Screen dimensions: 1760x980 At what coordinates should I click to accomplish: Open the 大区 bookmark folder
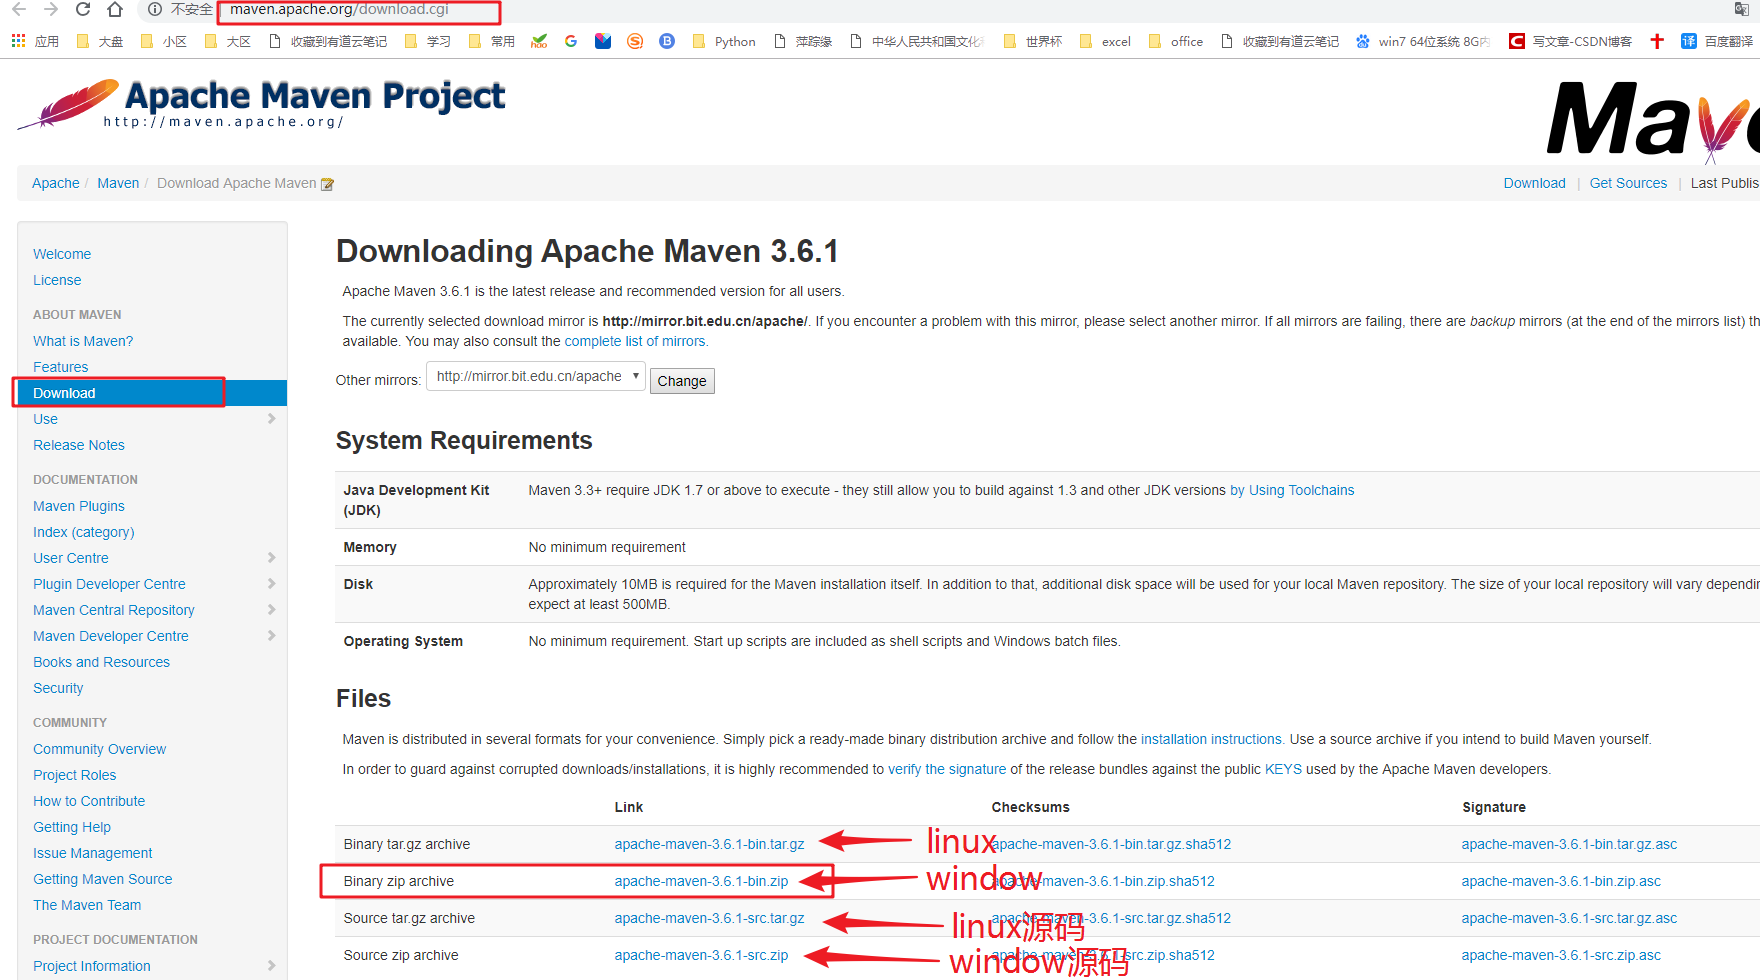click(x=228, y=41)
